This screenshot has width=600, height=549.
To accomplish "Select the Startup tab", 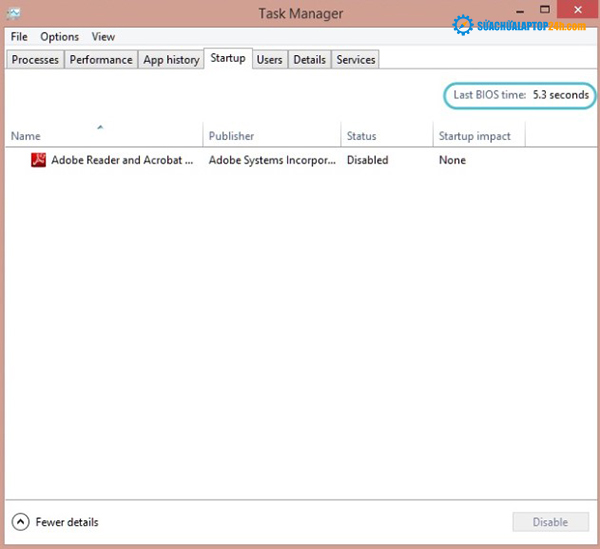I will coord(228,59).
